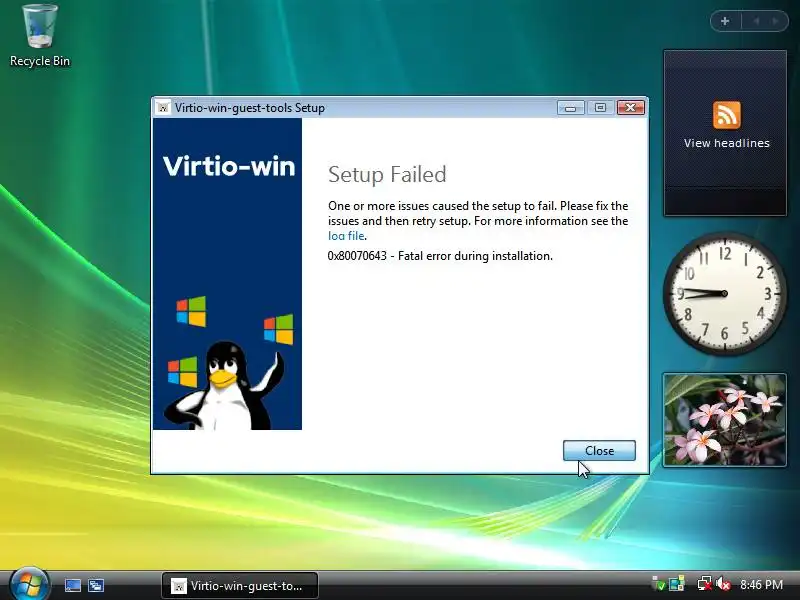Minimize the Virtio-win-guest-tools Setup window
The width and height of the screenshot is (800, 600).
(x=570, y=108)
